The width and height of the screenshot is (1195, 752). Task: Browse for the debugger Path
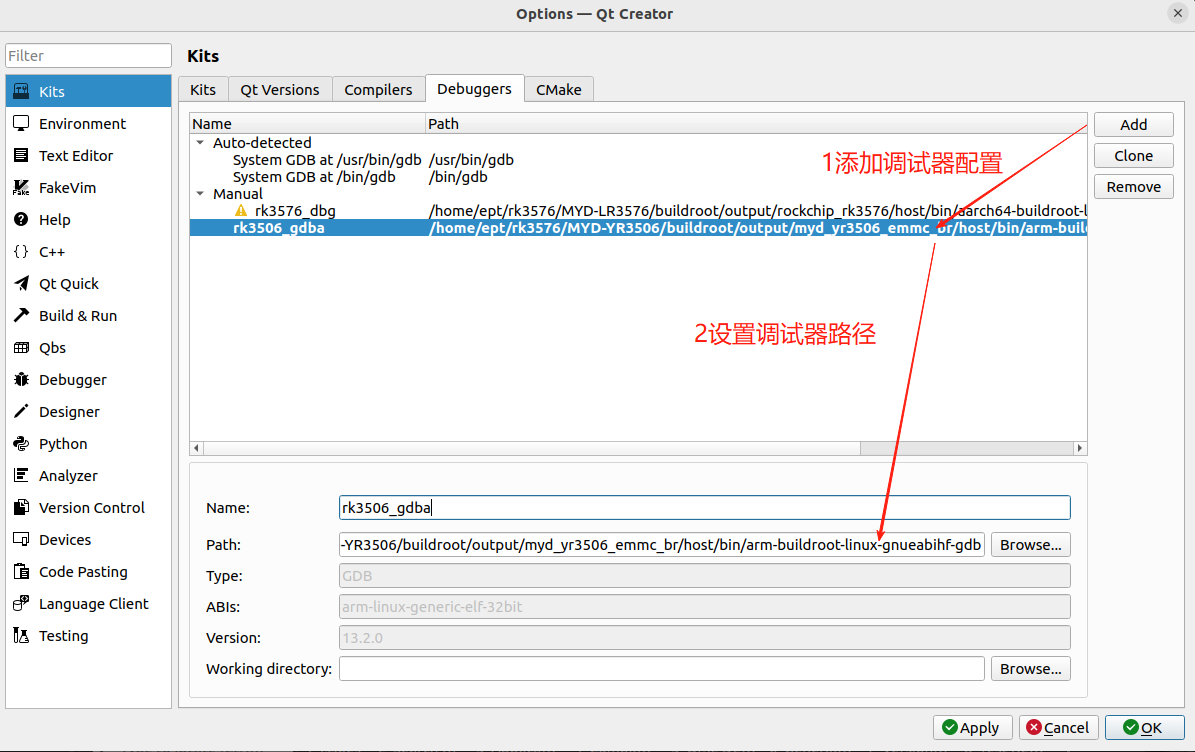(1030, 545)
